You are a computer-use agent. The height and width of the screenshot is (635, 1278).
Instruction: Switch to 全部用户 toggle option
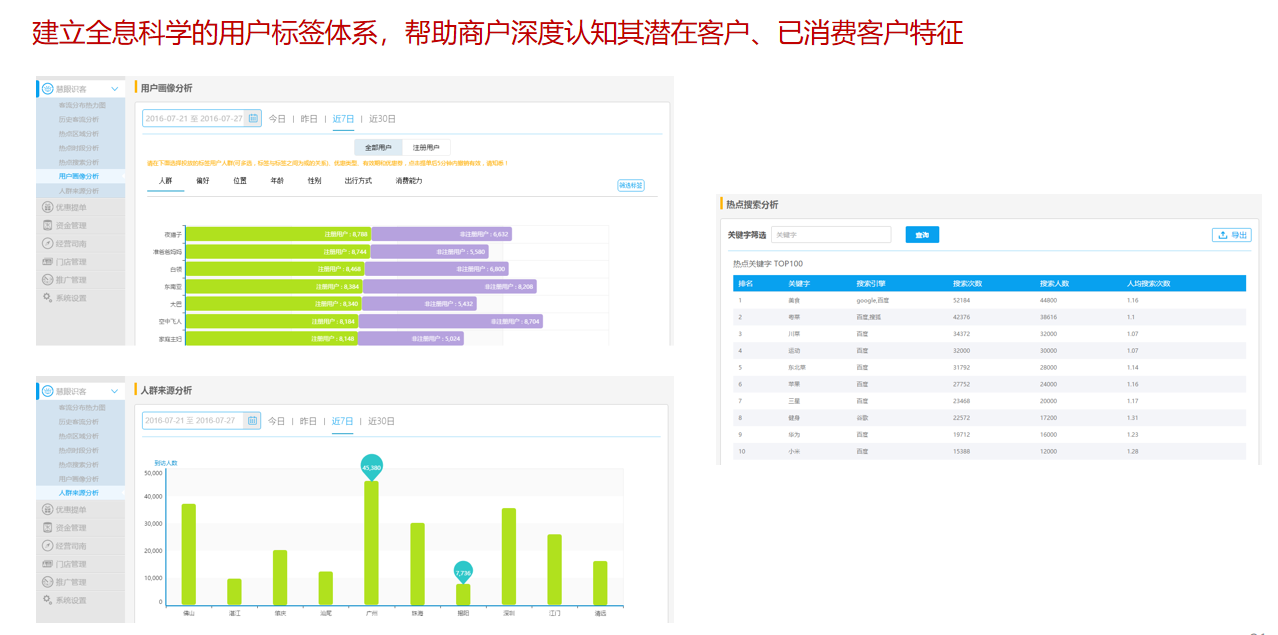pyautogui.click(x=378, y=147)
